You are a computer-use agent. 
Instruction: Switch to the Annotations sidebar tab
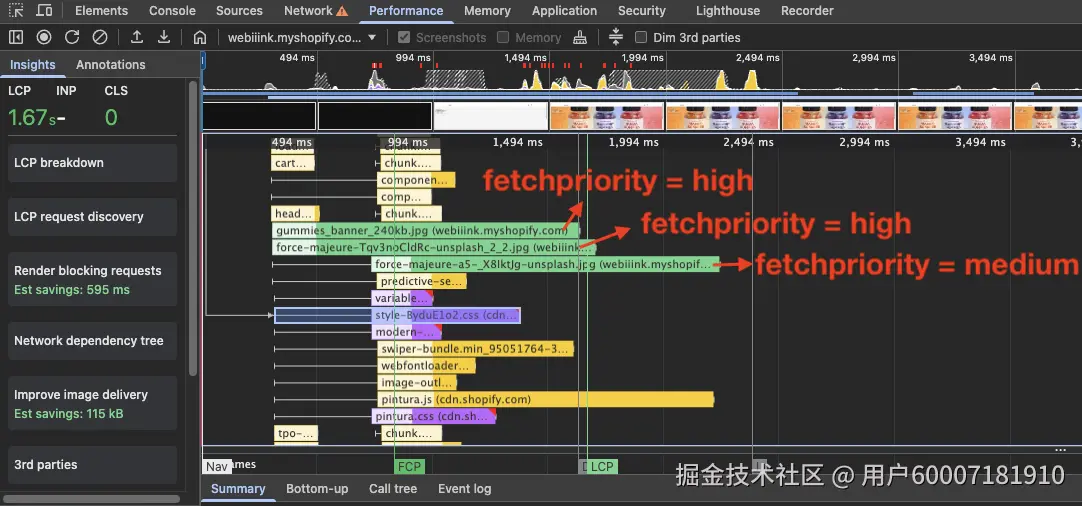pos(110,64)
